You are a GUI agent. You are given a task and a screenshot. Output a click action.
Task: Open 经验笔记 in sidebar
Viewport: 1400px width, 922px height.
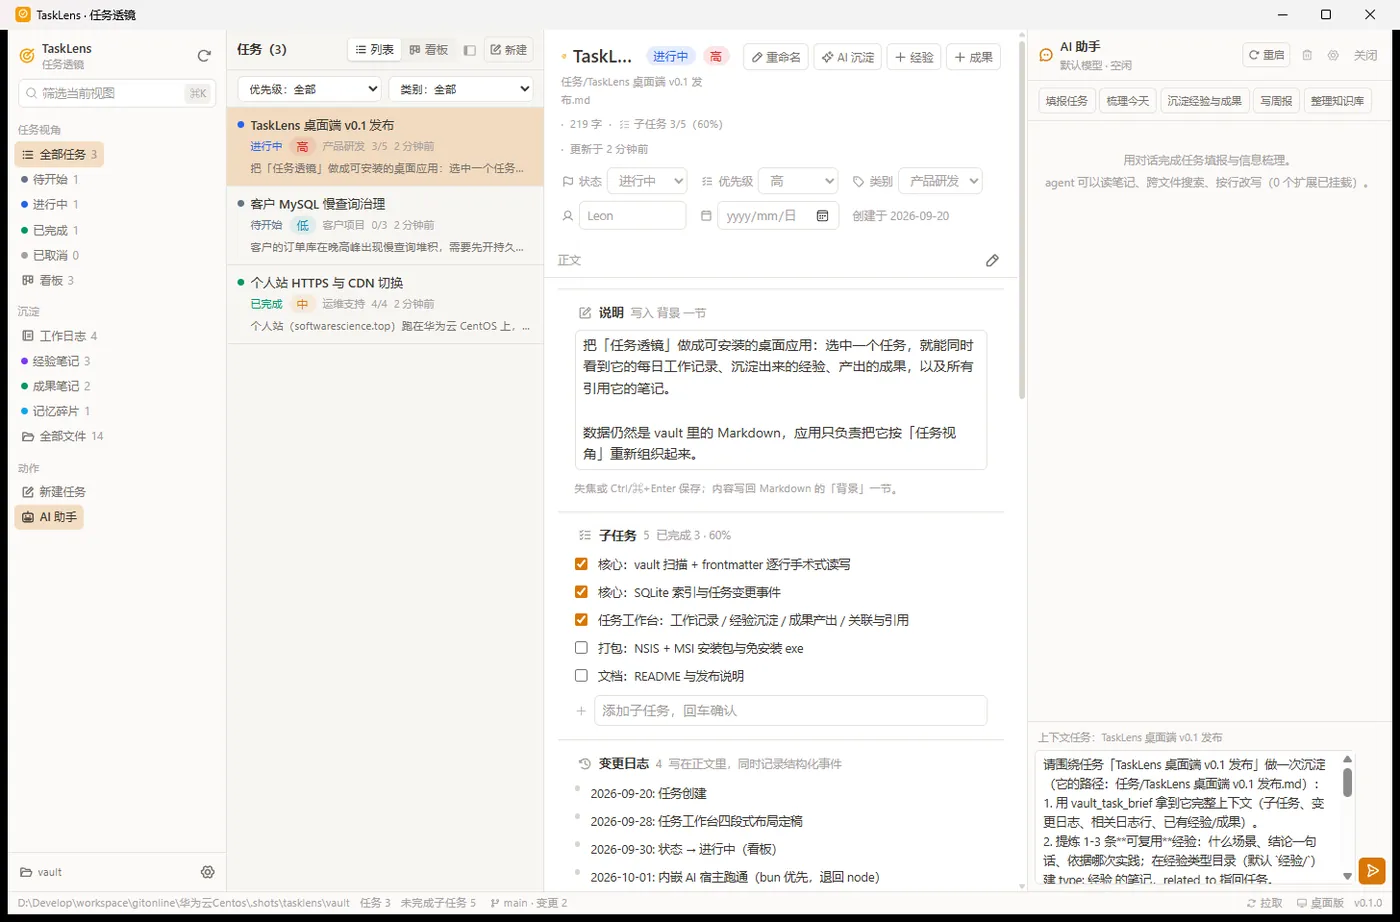56,361
